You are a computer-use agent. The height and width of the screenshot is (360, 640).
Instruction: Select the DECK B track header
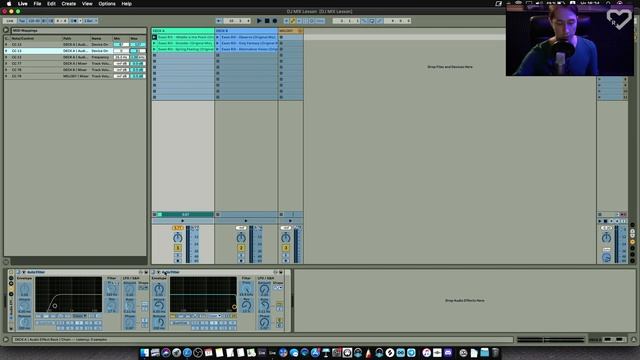tap(246, 31)
